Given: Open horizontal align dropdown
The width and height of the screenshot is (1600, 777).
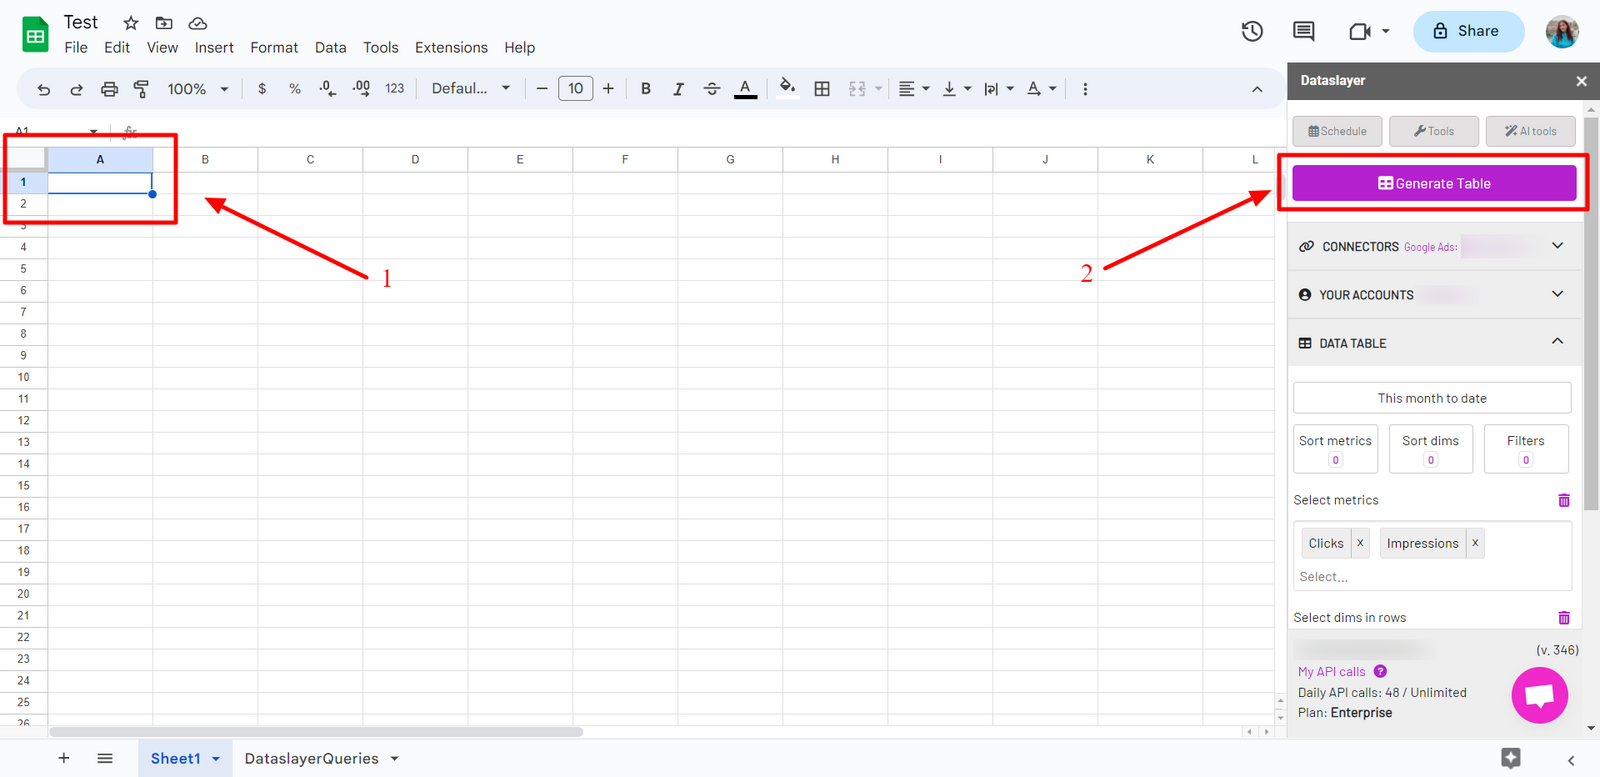Looking at the screenshot, I should coord(914,89).
